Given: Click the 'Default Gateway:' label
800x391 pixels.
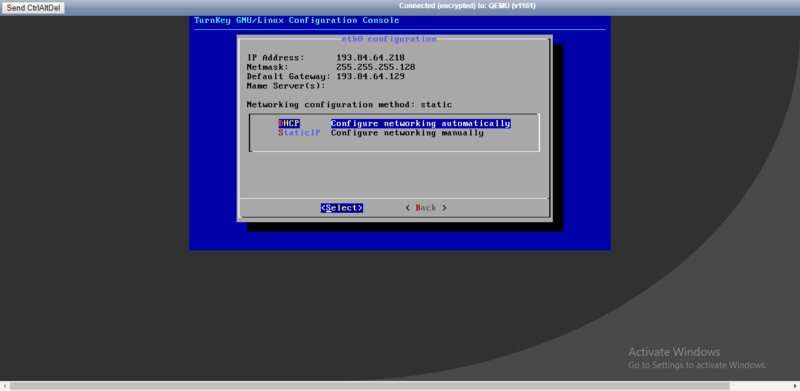Looking at the screenshot, I should pos(289,77).
